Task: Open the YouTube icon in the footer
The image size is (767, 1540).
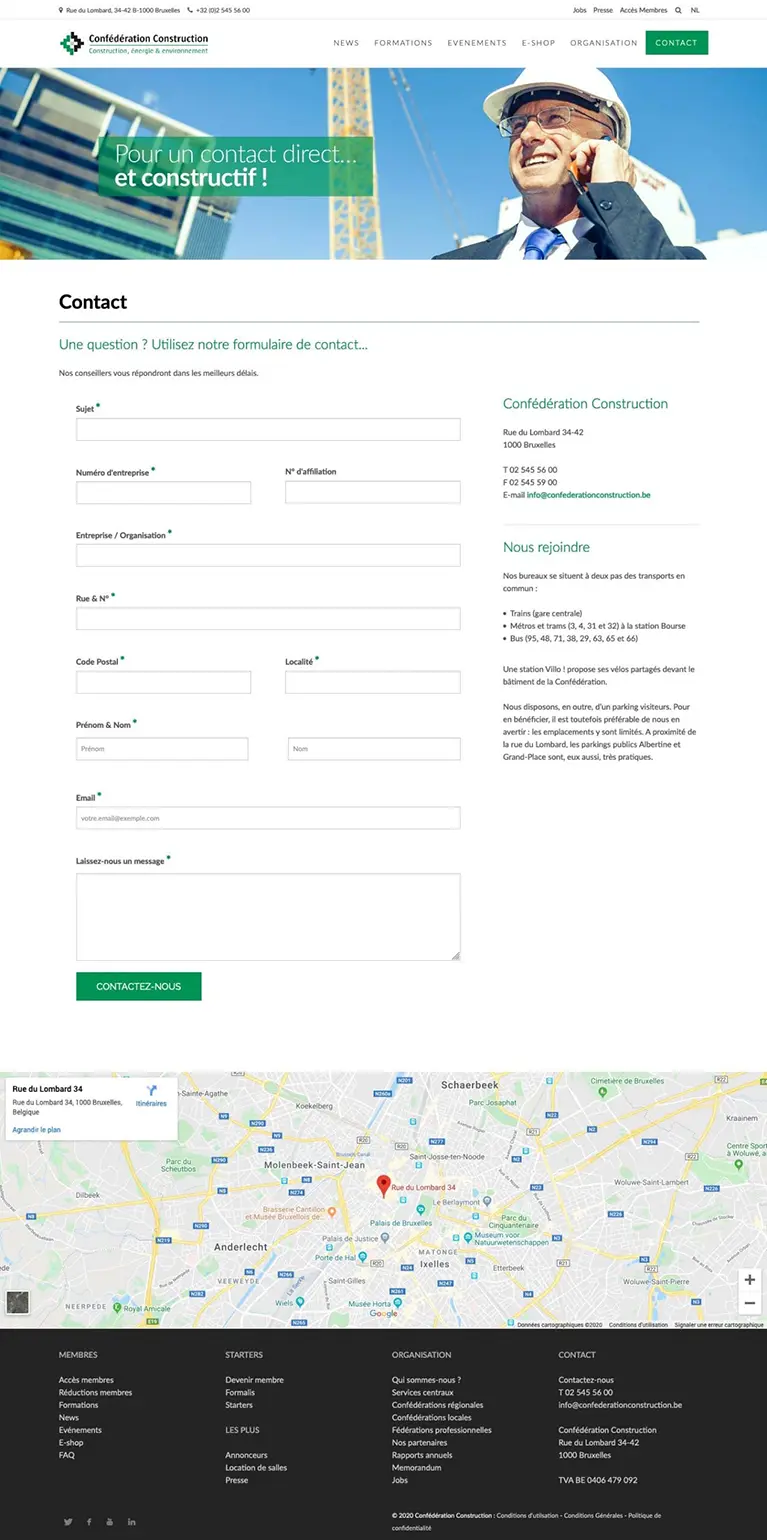Action: (110, 1522)
